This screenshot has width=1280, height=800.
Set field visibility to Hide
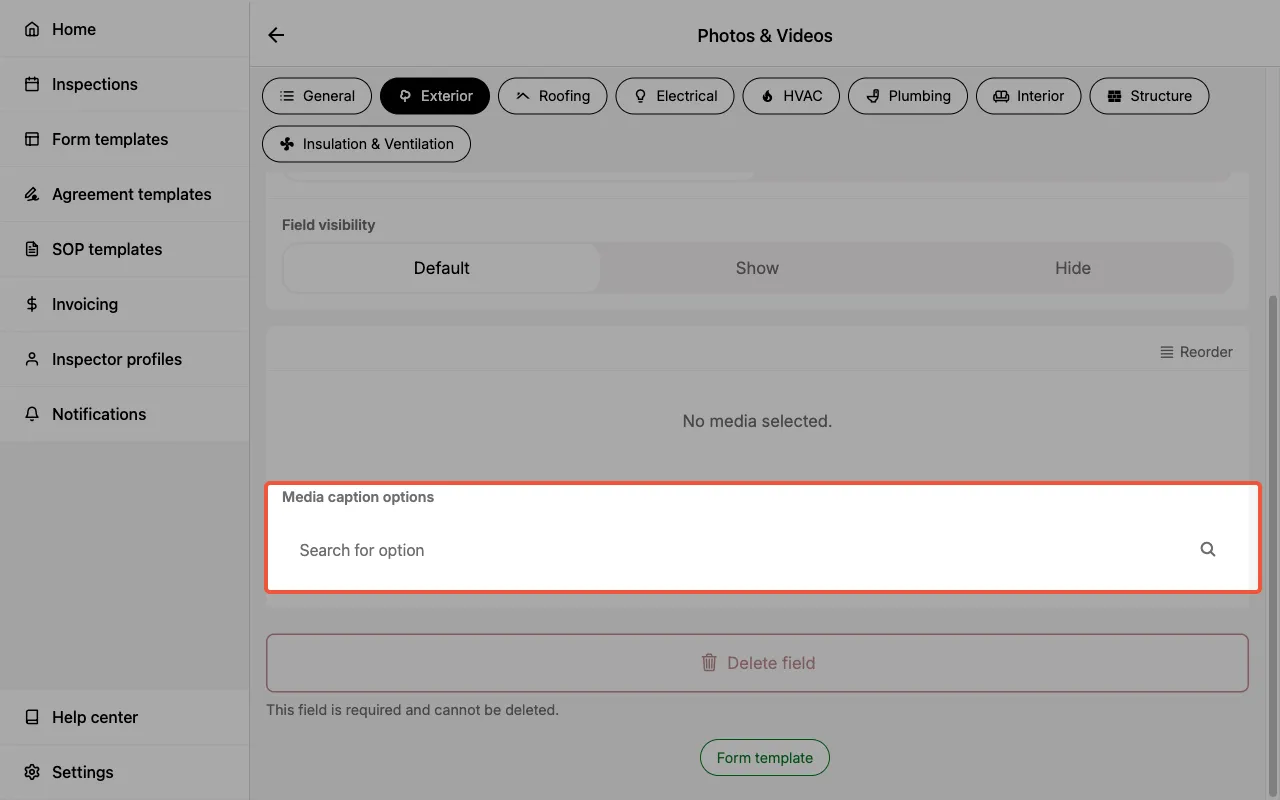pos(1073,268)
